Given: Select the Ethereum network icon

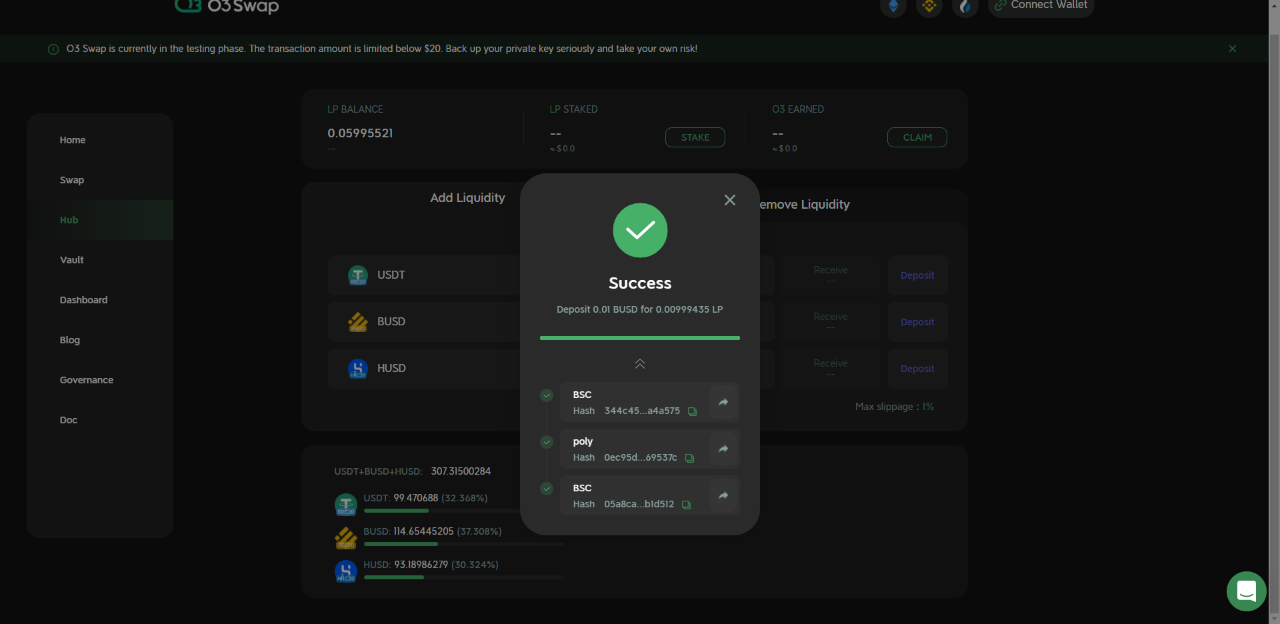Looking at the screenshot, I should tap(893, 6).
